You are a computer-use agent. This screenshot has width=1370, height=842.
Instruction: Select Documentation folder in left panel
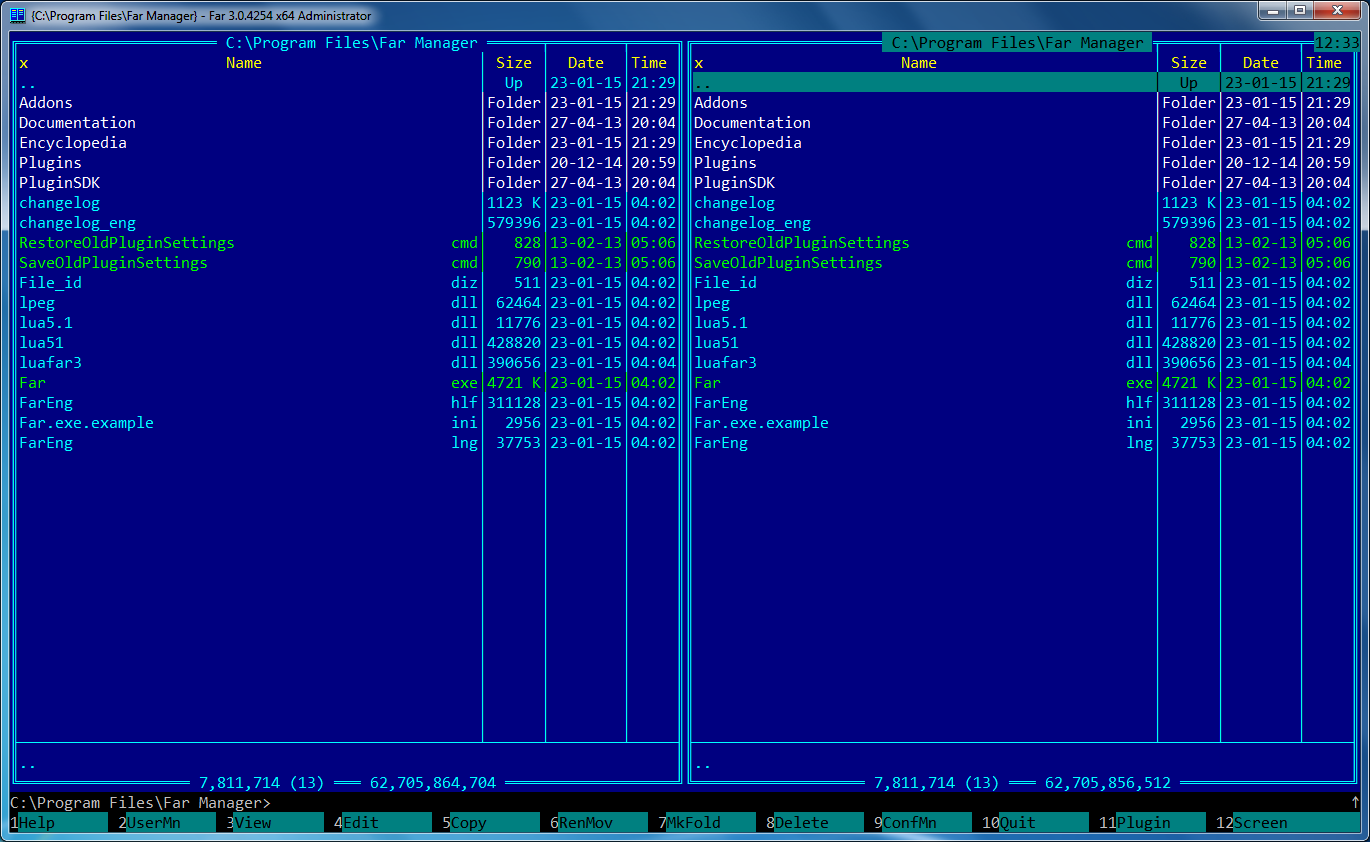tap(347, 123)
